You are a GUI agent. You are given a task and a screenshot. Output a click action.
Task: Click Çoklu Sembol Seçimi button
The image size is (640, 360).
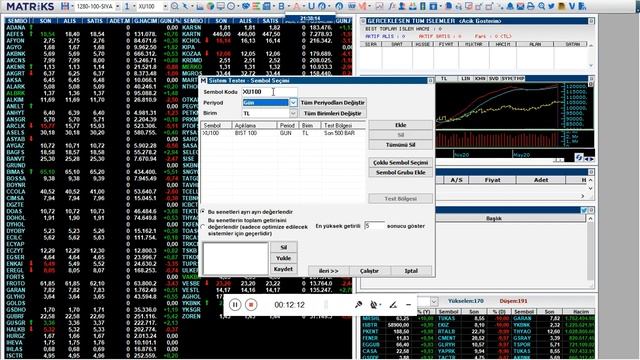400,162
